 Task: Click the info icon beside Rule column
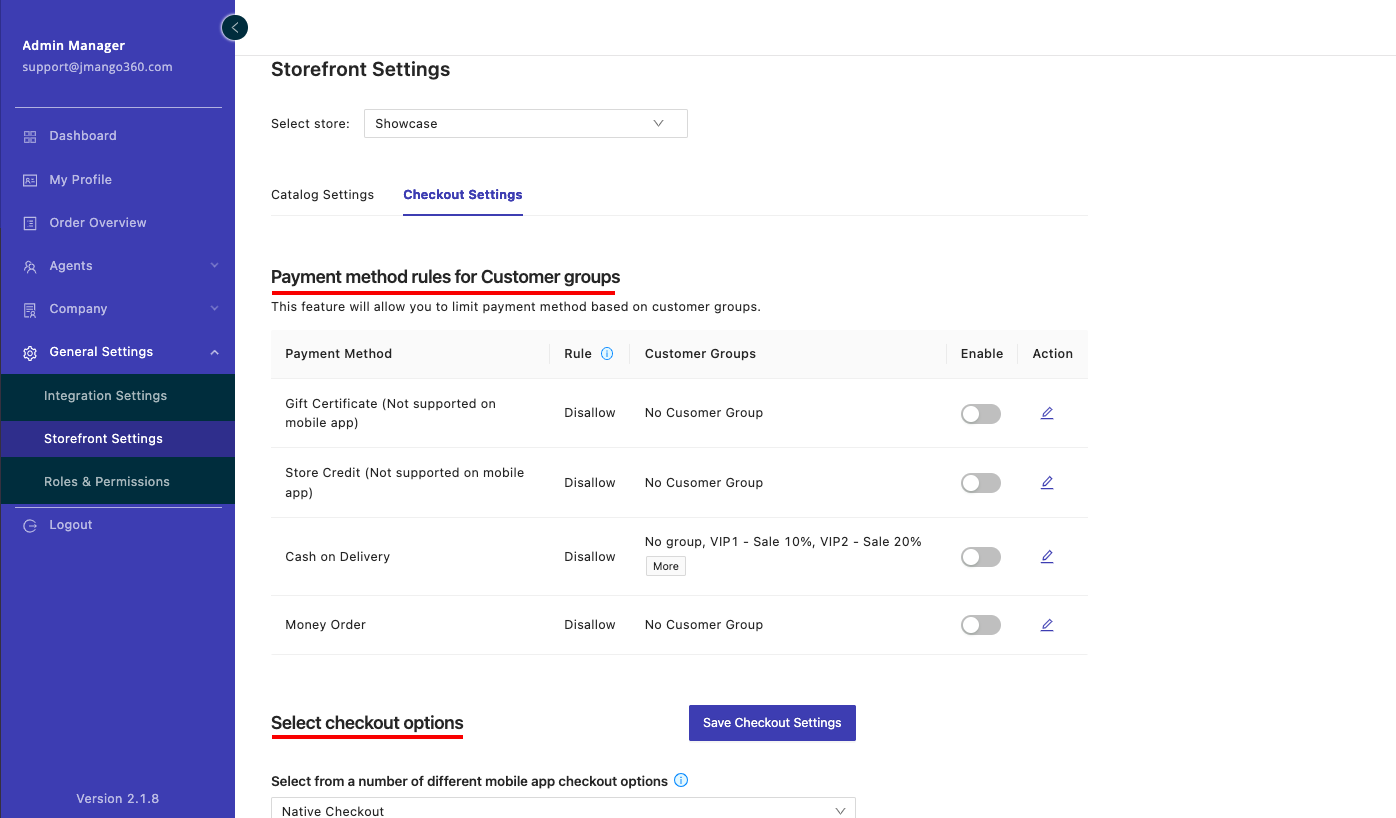pos(607,354)
